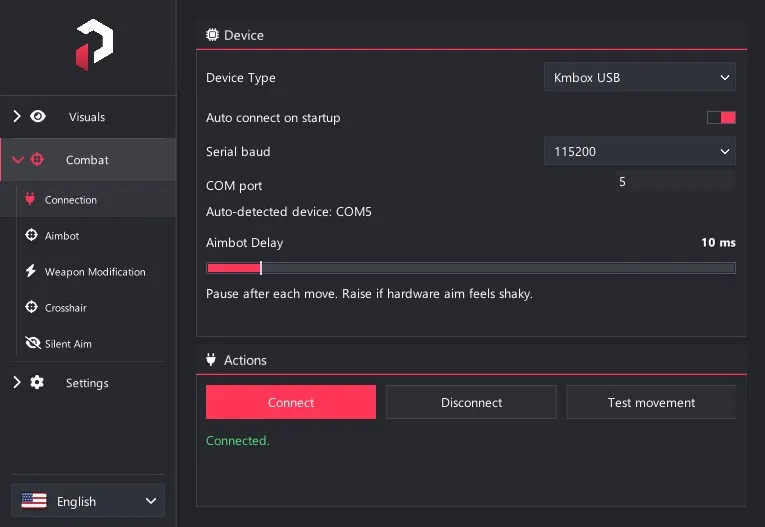The image size is (765, 527).
Task: Click the chip icon in the Device header
Action: point(212,35)
